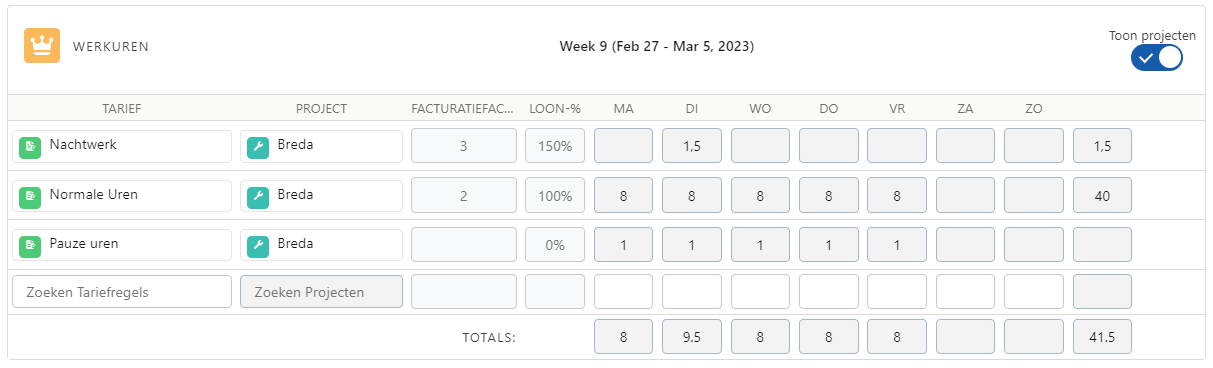Click the week total field showing 41.5
The height and width of the screenshot is (368, 1213).
click(1102, 338)
